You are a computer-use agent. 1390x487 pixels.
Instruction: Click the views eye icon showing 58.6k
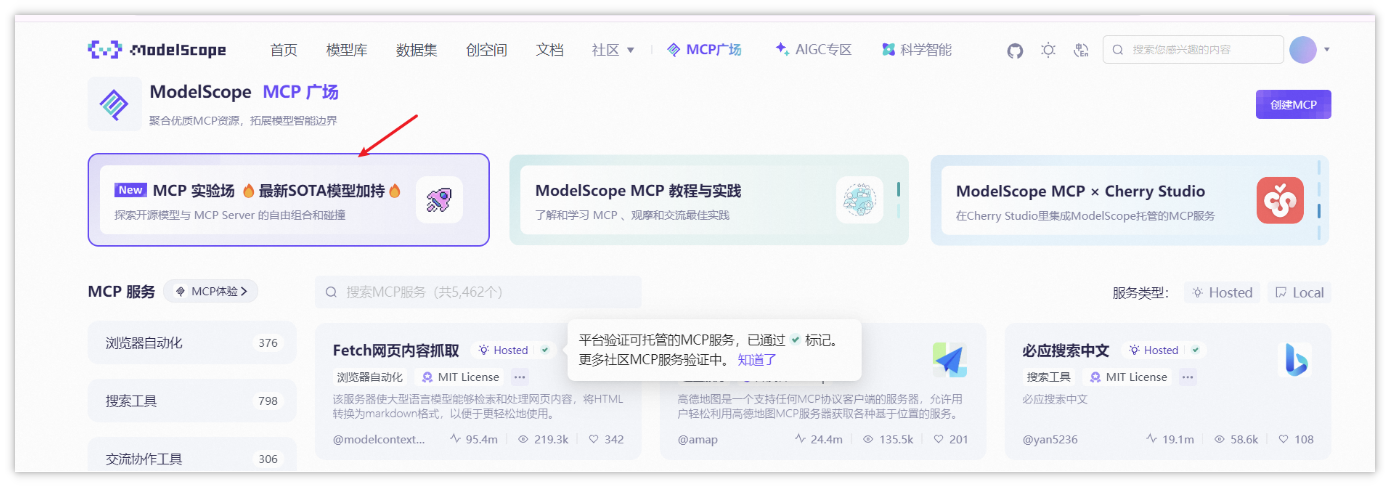click(1219, 439)
